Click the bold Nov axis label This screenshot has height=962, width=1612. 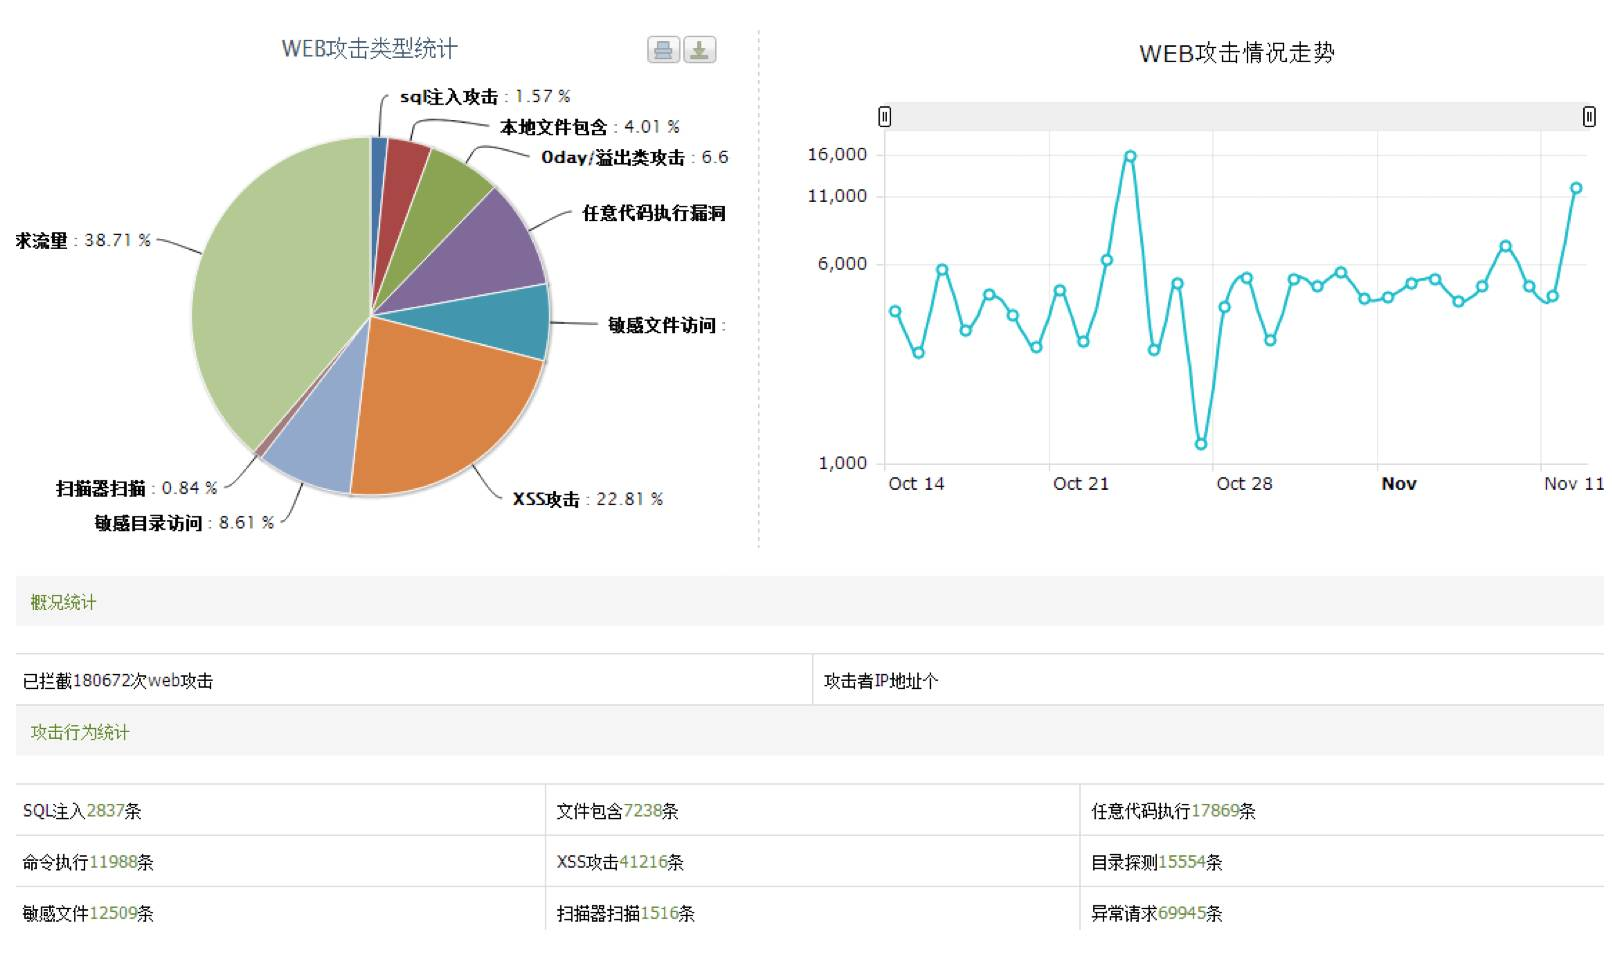1399,484
